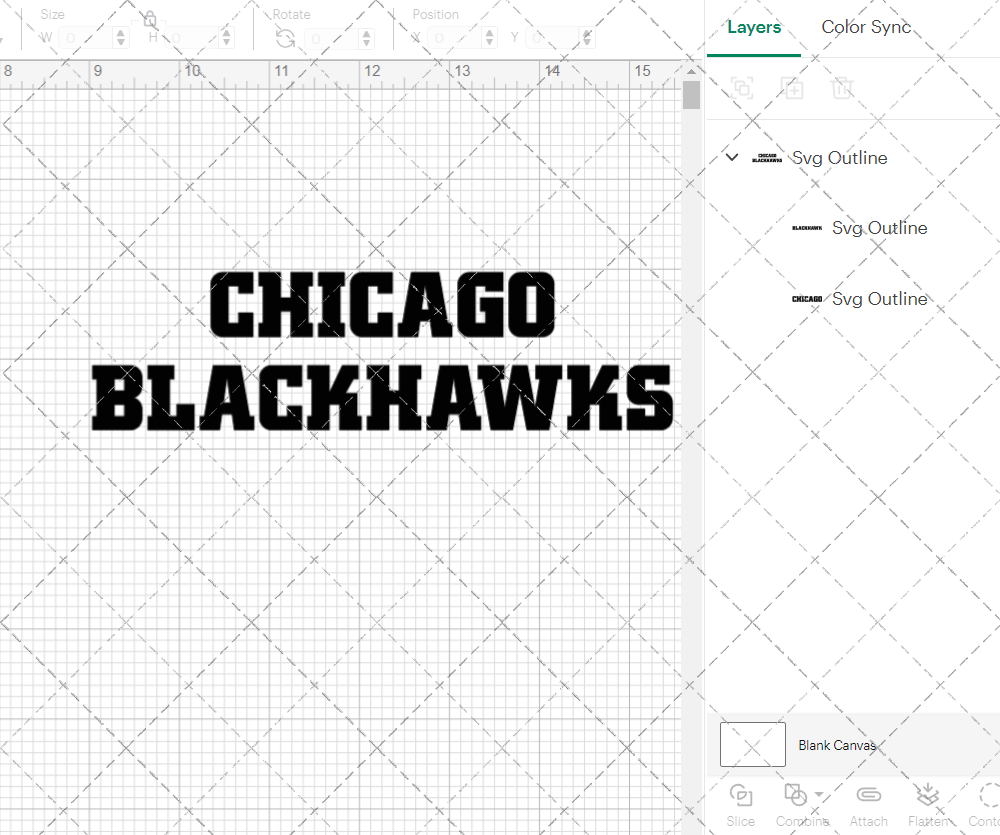Click the Y position input field
Image resolution: width=1000 pixels, height=835 pixels.
[552, 38]
